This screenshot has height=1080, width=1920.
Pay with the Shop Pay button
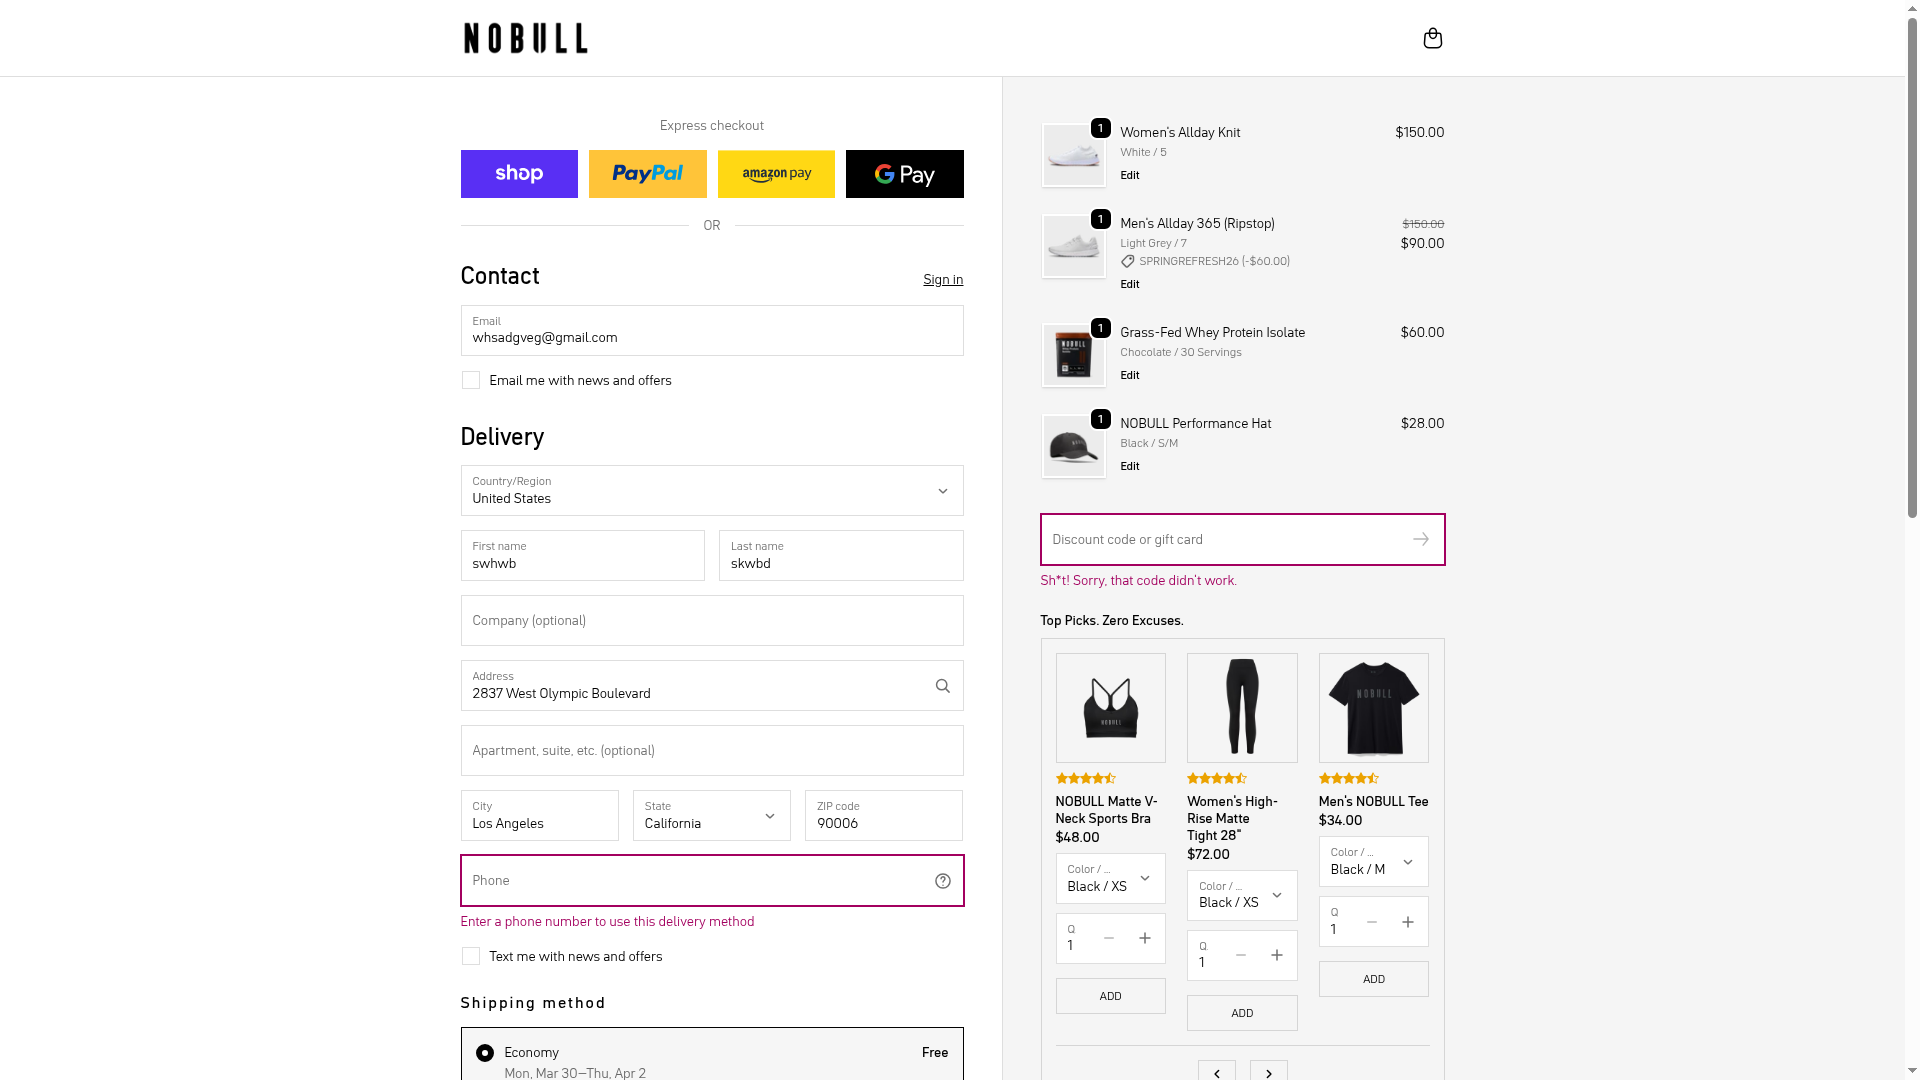click(519, 174)
